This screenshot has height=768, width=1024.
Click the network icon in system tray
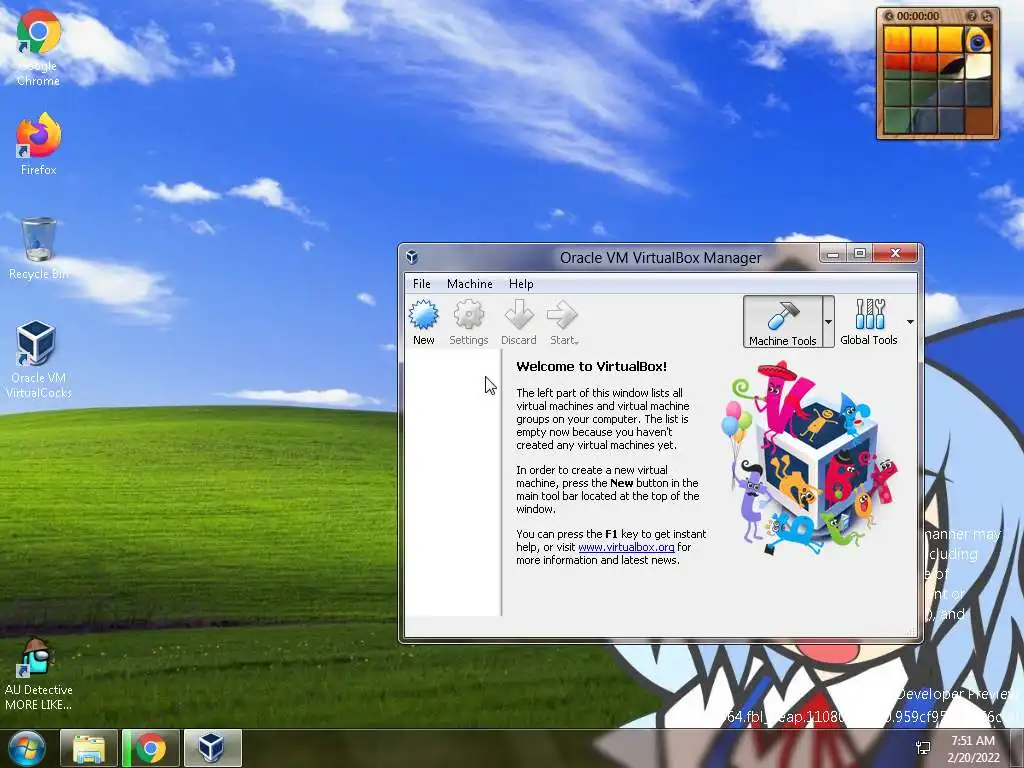(x=923, y=748)
